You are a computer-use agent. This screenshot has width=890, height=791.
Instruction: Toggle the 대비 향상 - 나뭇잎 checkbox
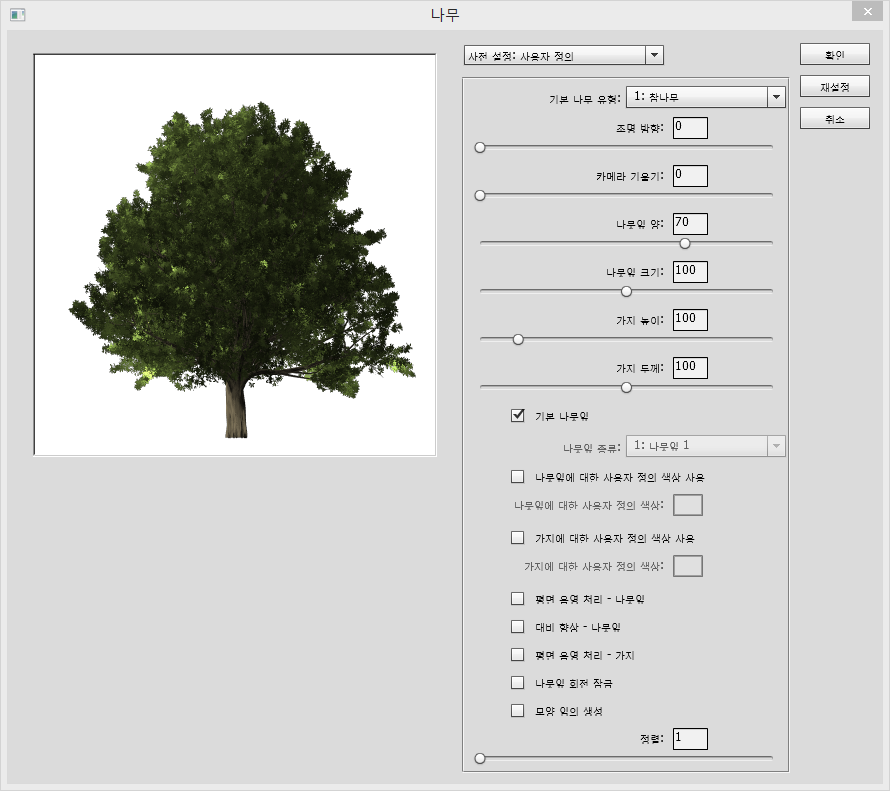click(518, 627)
